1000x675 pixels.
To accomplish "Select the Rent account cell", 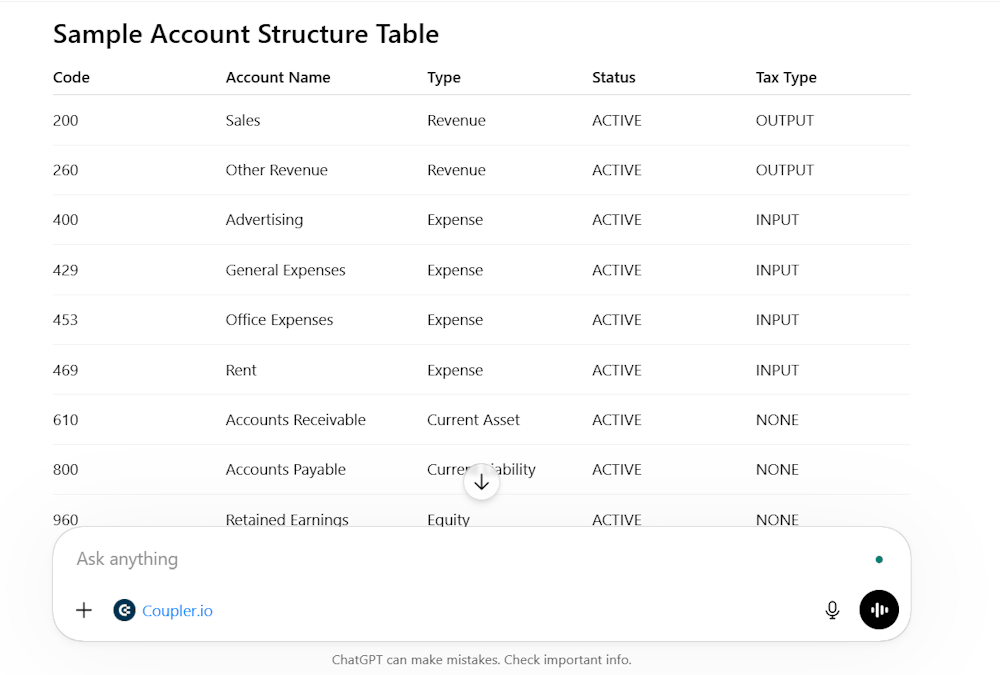I will (241, 371).
